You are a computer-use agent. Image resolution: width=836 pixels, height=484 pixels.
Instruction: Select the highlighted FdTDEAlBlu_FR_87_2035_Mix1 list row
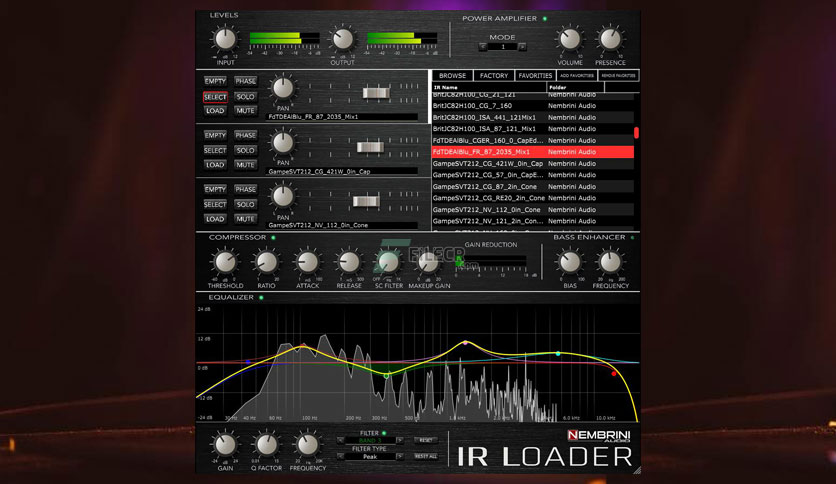(x=533, y=152)
